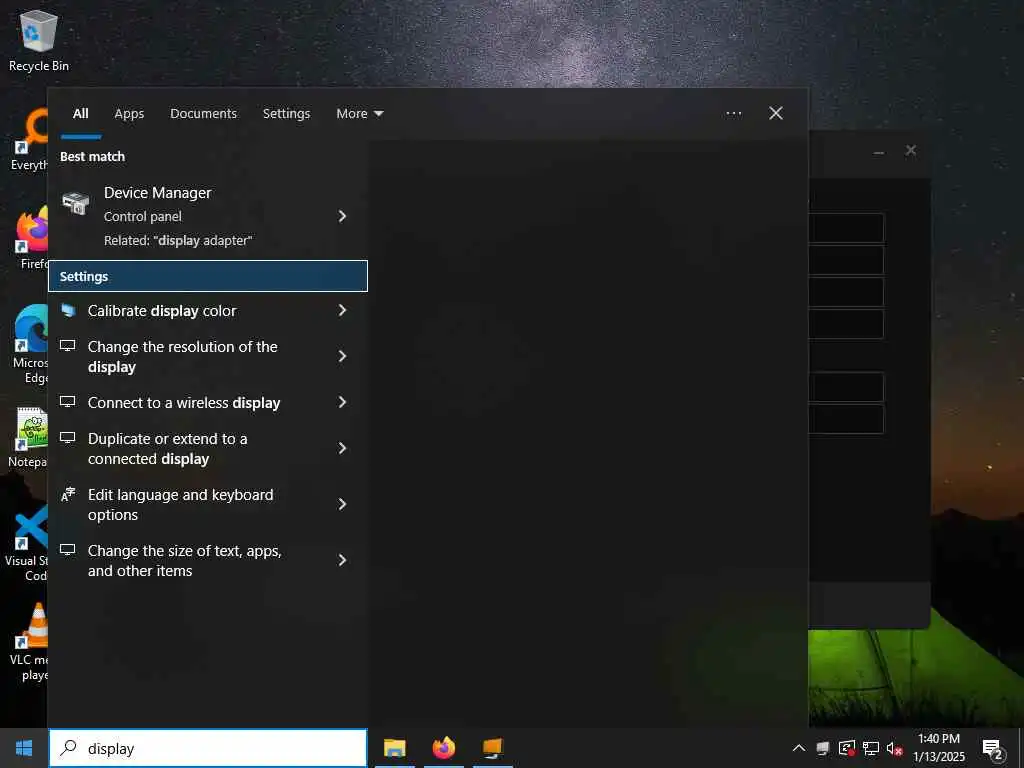This screenshot has width=1024, height=768.
Task: Select the Settings group header
Action: (208, 276)
